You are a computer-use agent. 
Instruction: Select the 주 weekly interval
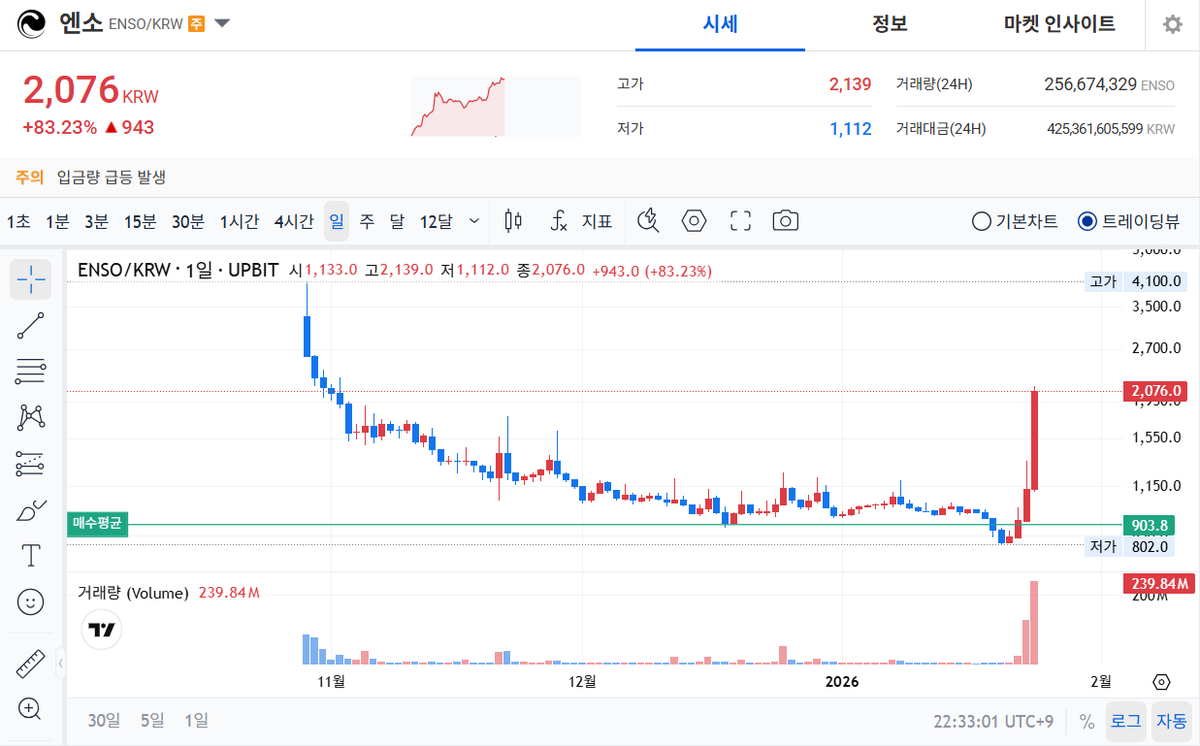click(x=367, y=221)
